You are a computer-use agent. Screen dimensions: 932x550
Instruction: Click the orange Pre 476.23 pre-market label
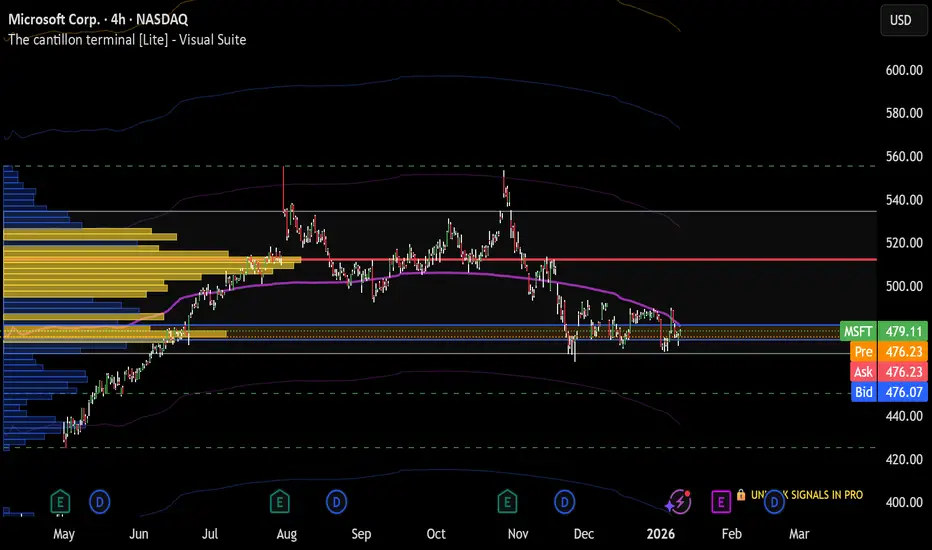[889, 351]
